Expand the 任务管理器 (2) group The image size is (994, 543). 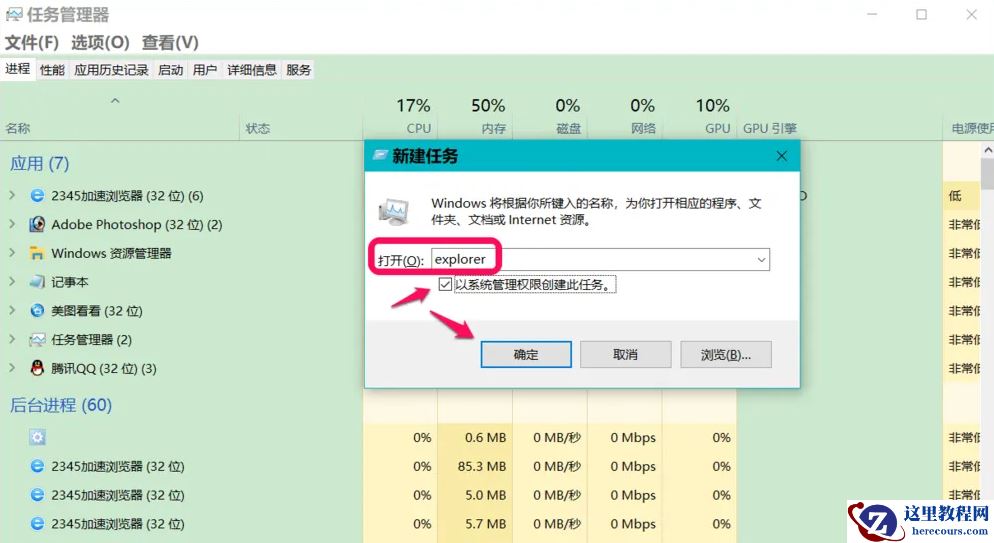point(12,339)
